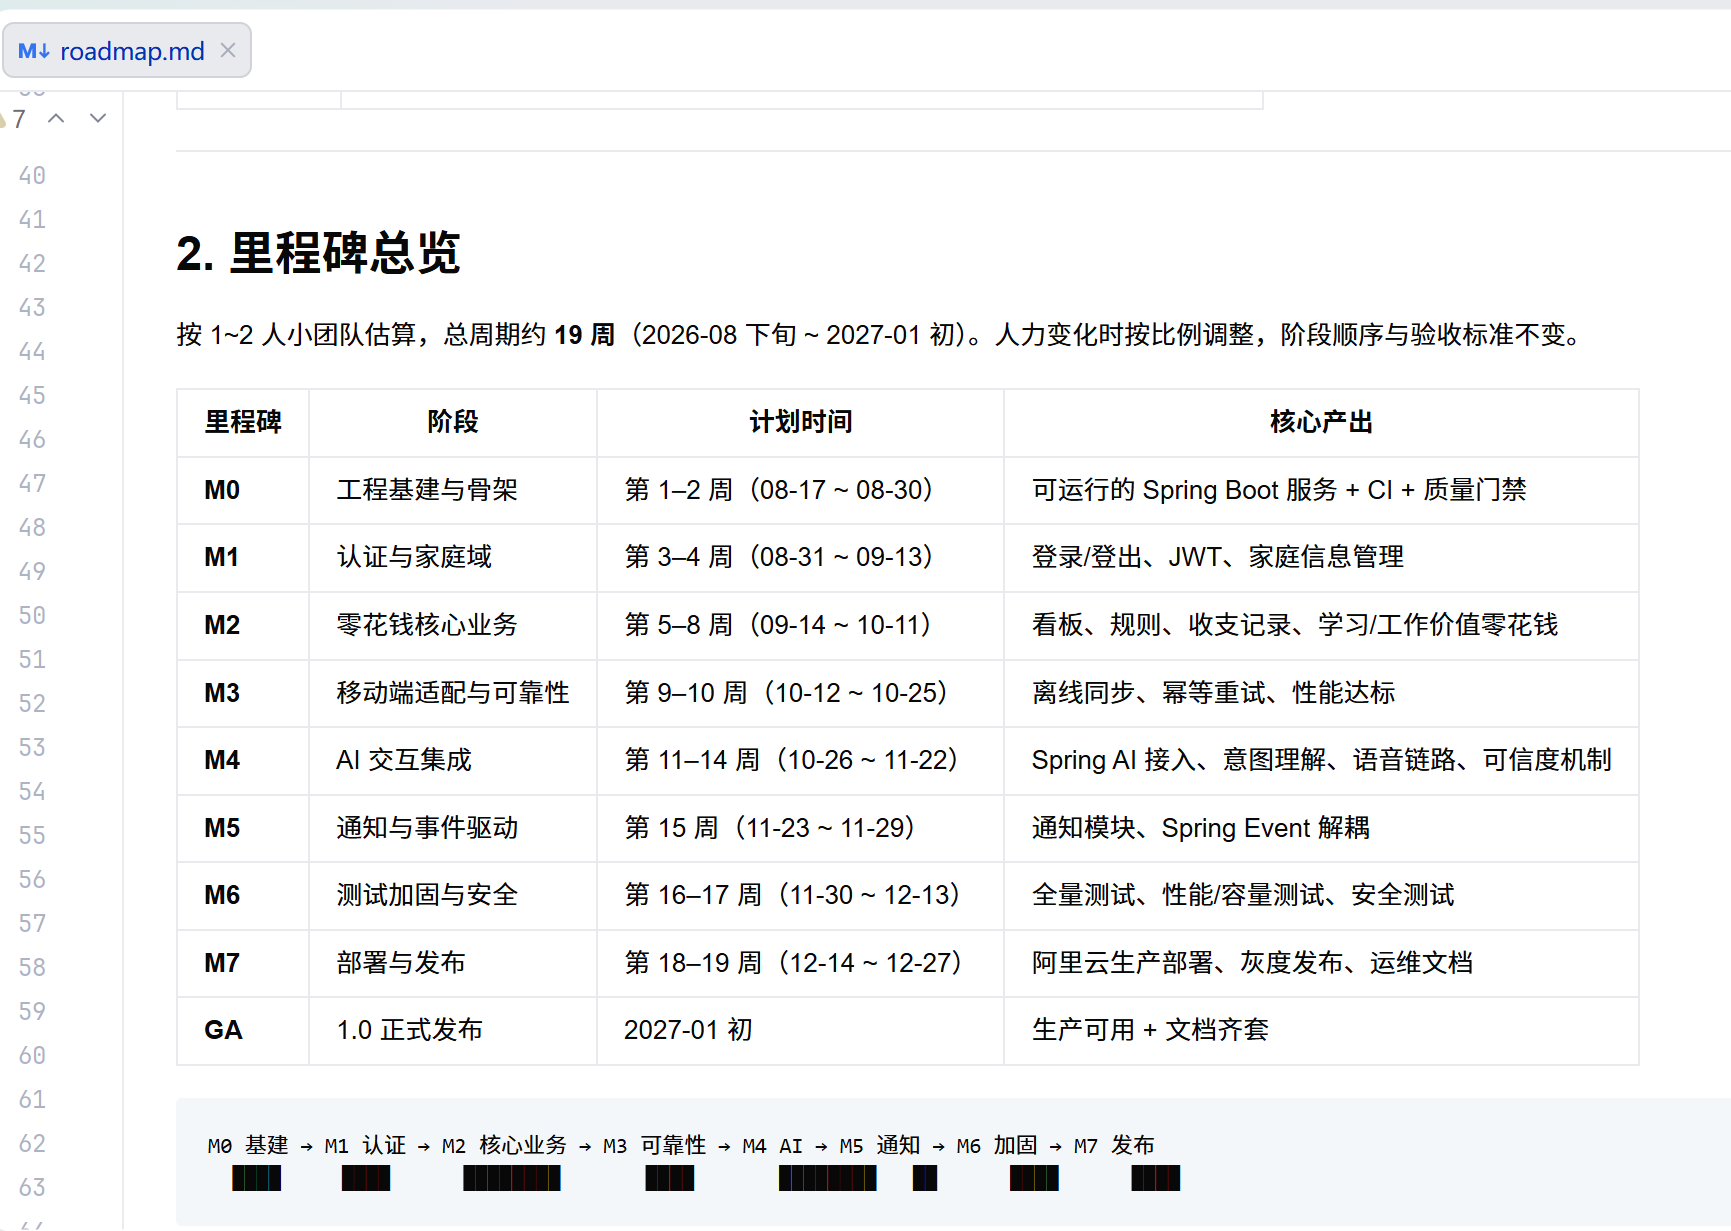Click M7 发布 in the code block

coord(1114,1146)
